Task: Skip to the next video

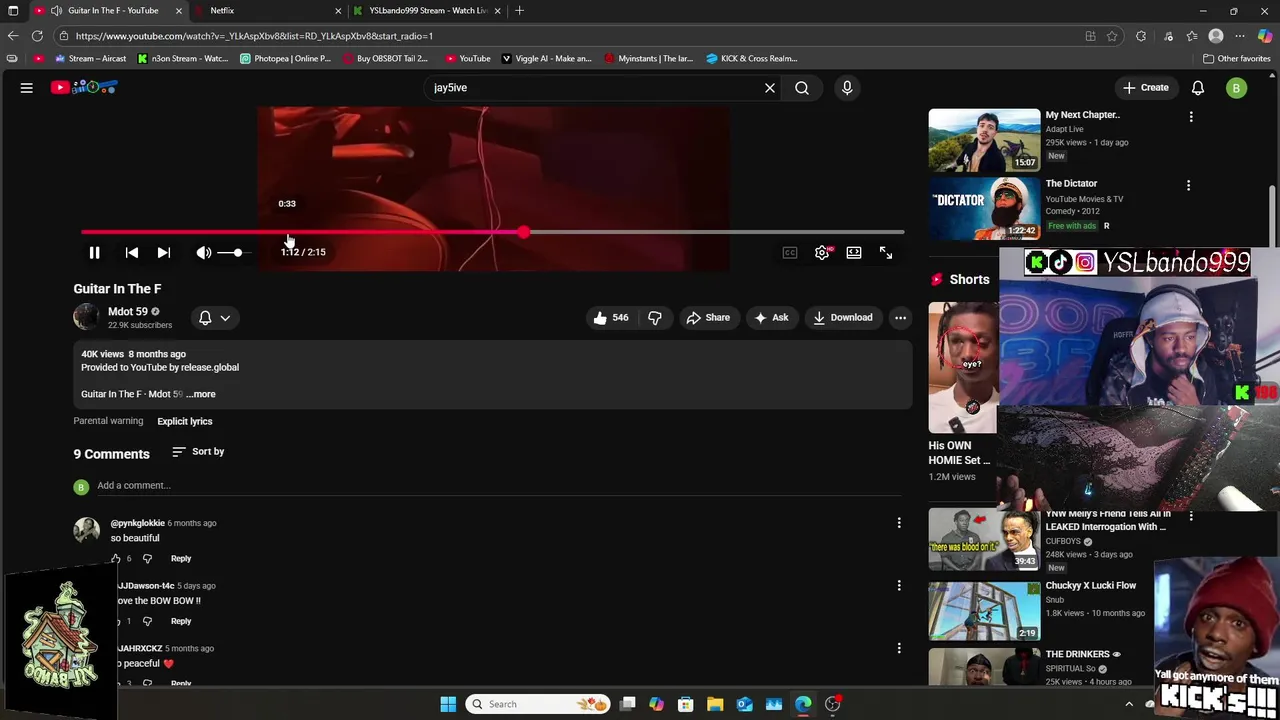Action: pyautogui.click(x=164, y=253)
